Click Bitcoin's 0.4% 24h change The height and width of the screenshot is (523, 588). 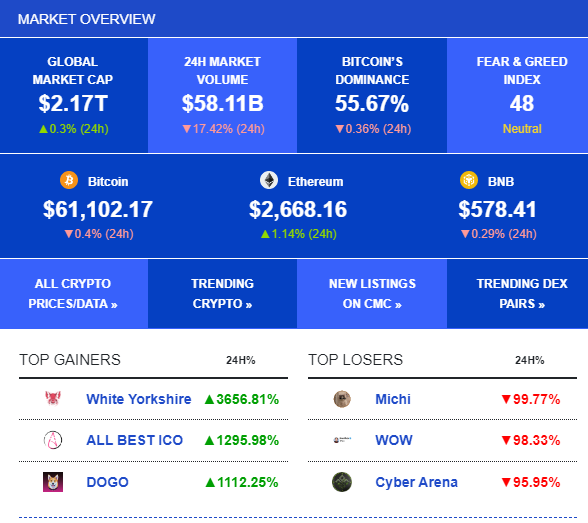pyautogui.click(x=99, y=234)
